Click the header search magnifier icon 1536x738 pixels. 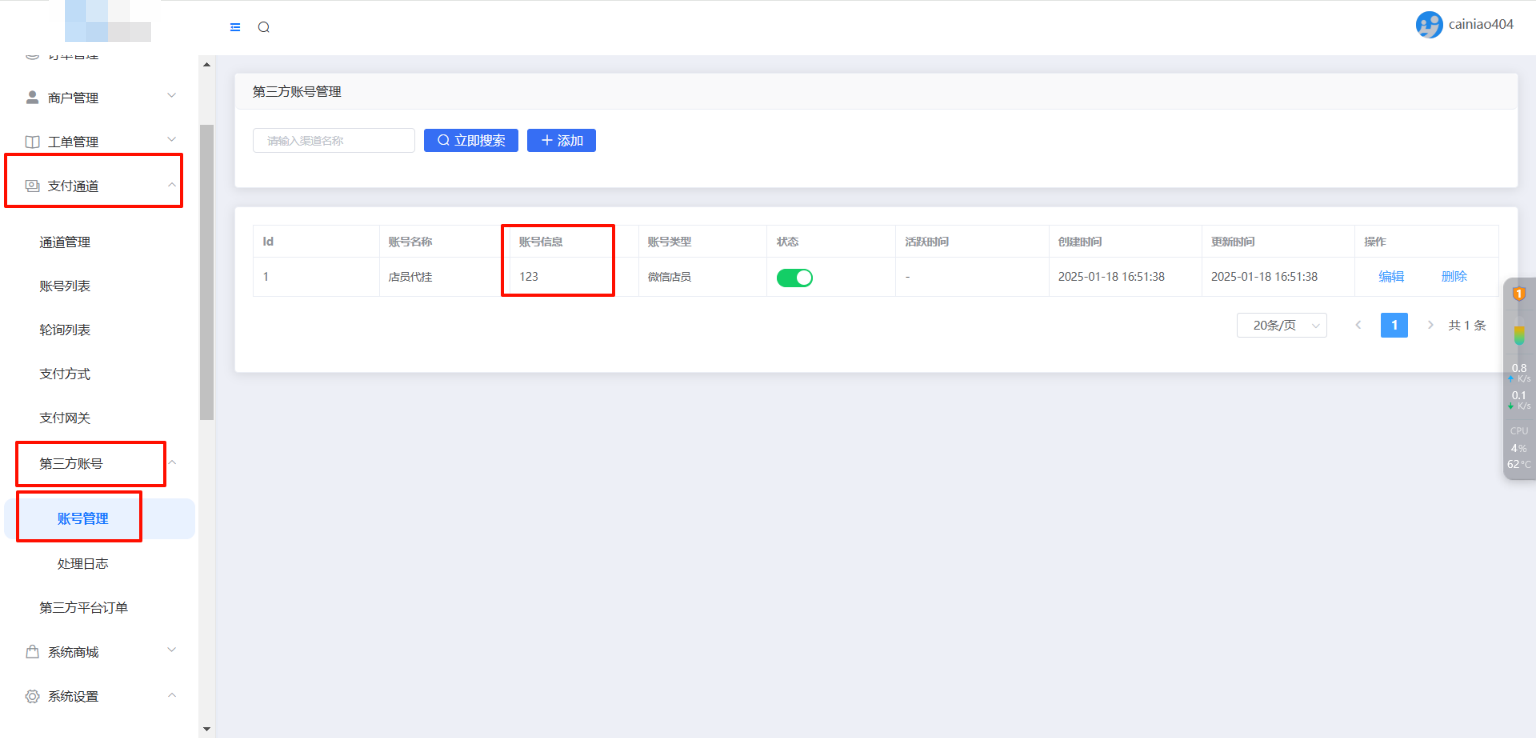[264, 27]
